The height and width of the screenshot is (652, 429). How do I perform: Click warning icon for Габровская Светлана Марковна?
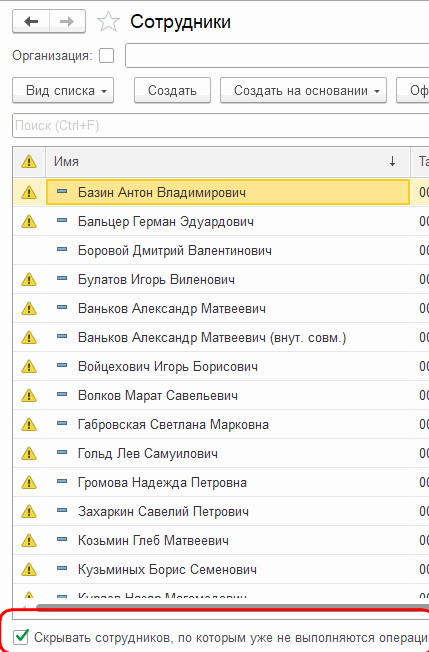[x=29, y=425]
